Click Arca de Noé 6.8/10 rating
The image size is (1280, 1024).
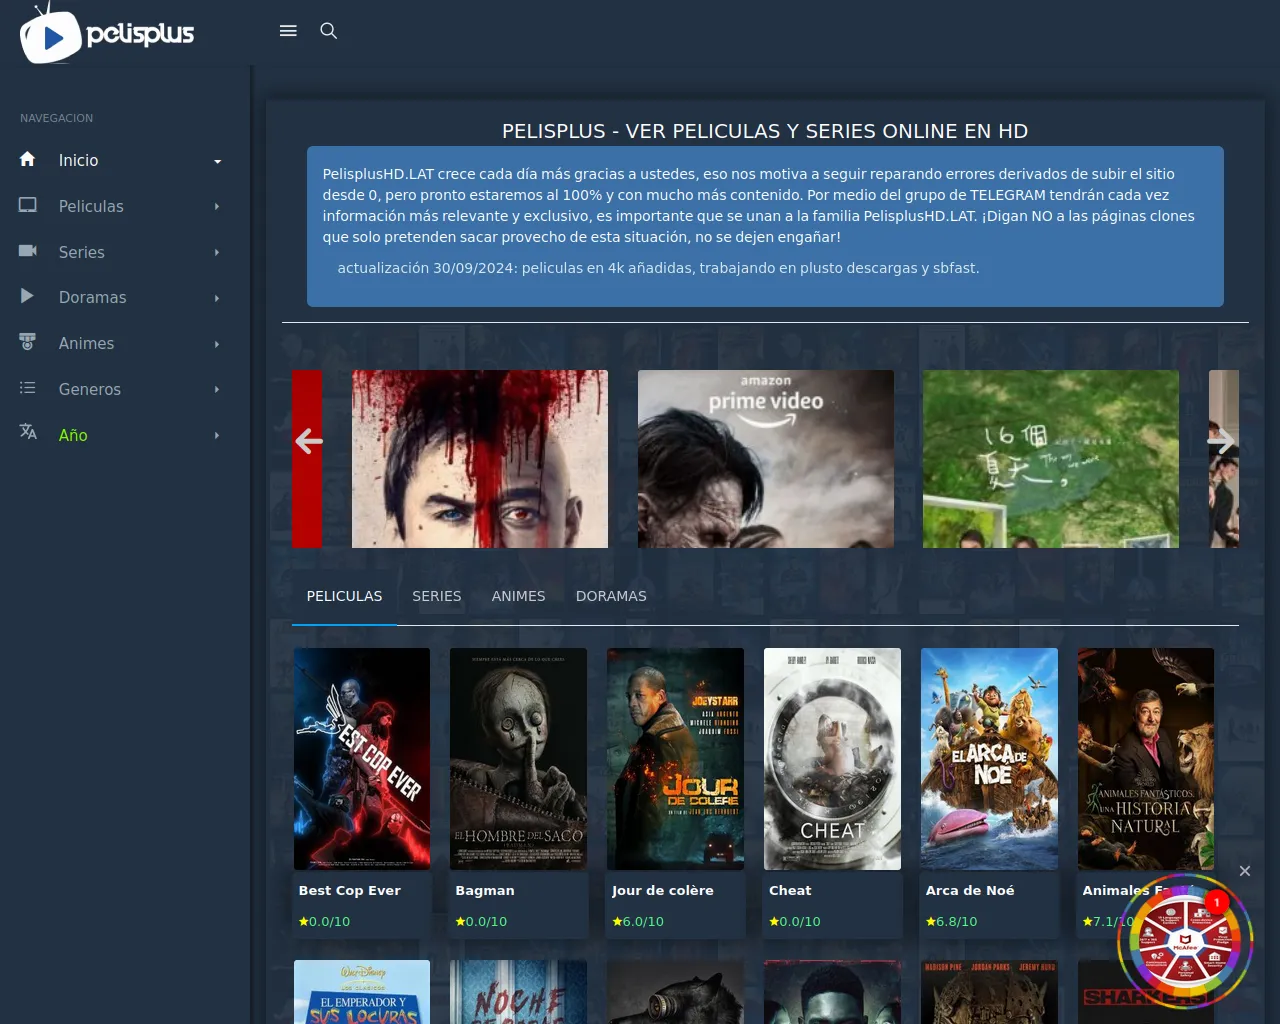[951, 921]
